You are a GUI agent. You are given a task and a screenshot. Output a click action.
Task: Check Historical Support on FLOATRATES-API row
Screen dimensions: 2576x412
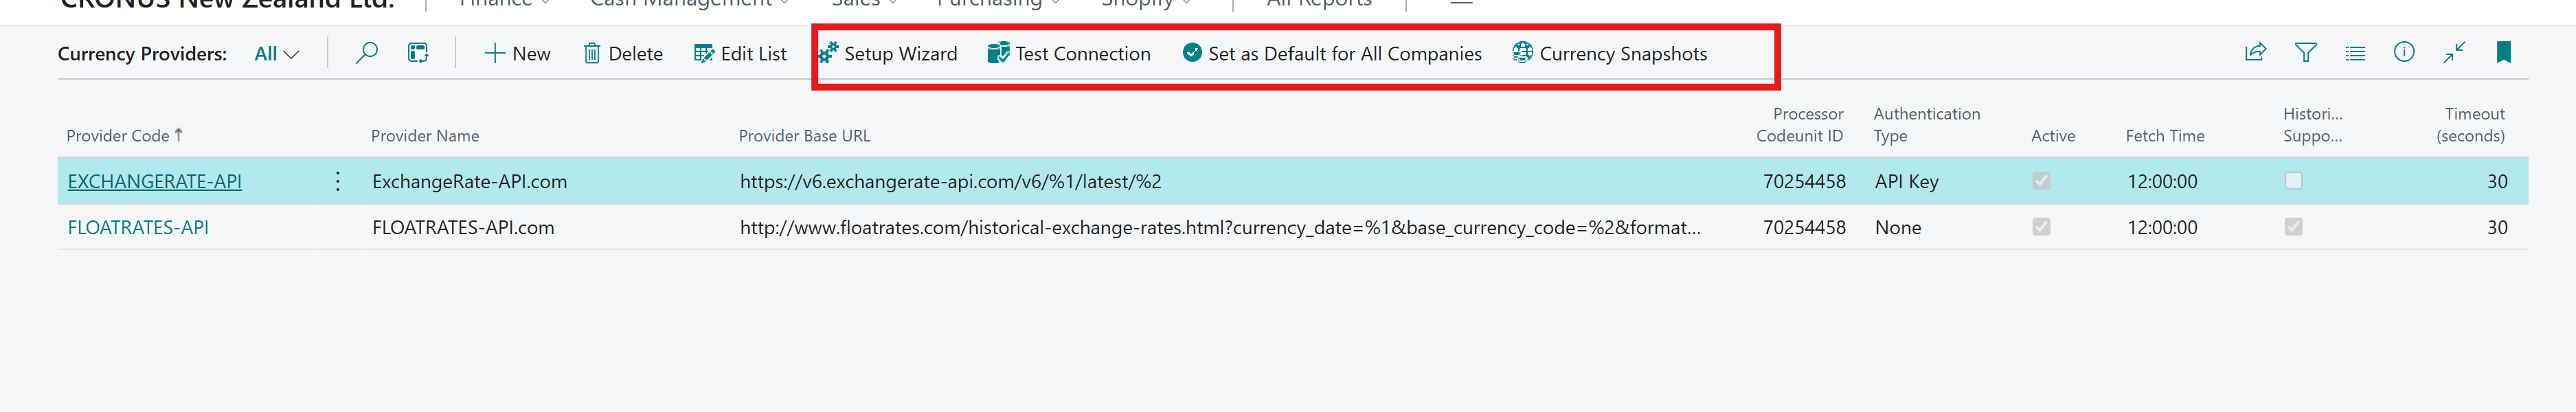(2294, 227)
